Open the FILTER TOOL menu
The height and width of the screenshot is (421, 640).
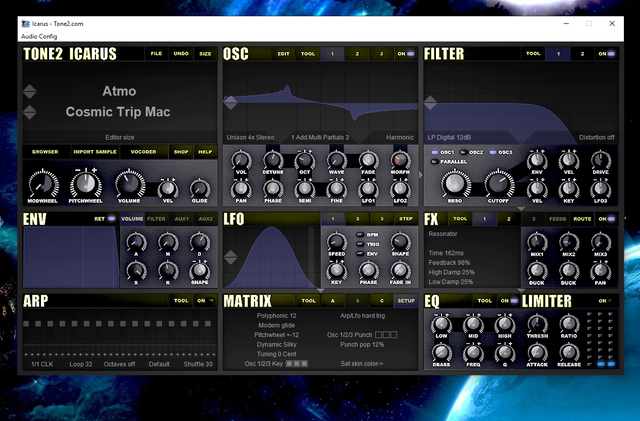[x=533, y=53]
